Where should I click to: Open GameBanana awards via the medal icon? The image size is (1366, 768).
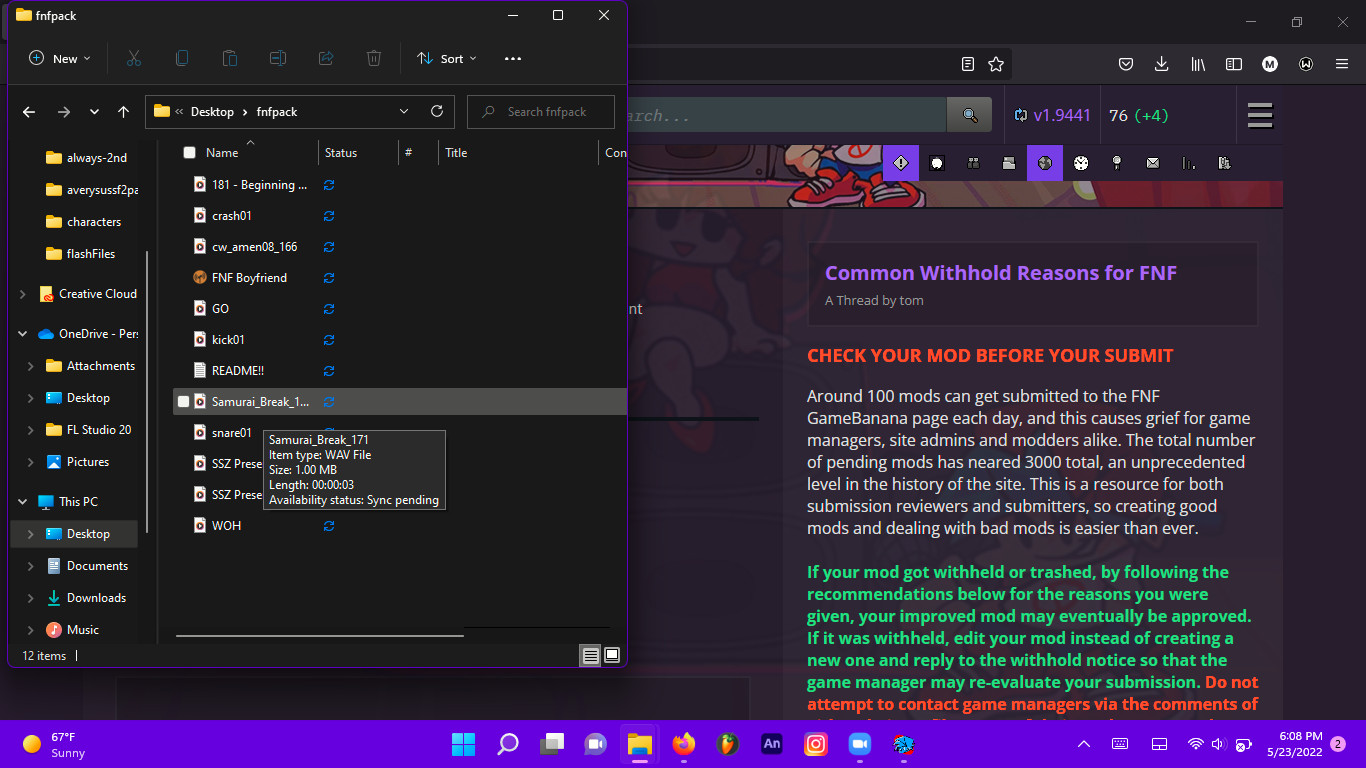(x=1117, y=162)
